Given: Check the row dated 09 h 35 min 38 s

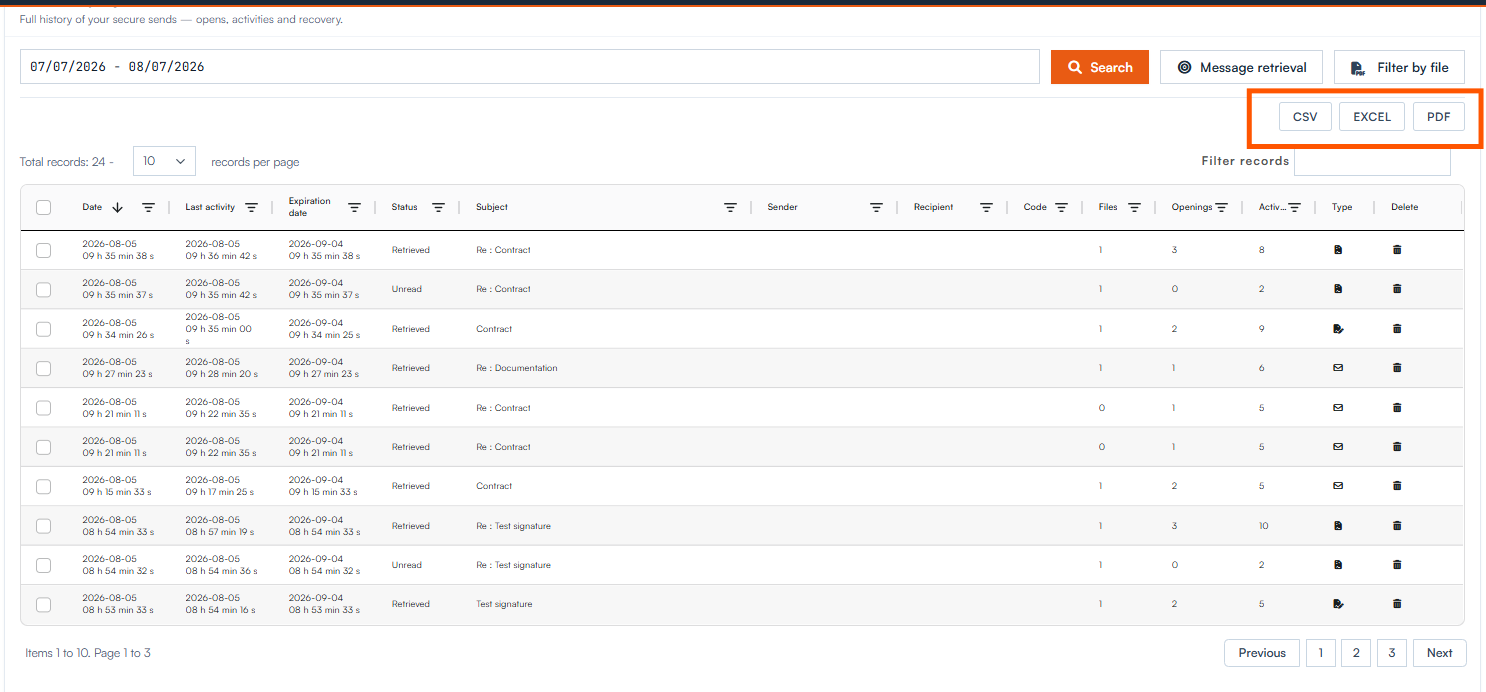Looking at the screenshot, I should click(x=43, y=250).
